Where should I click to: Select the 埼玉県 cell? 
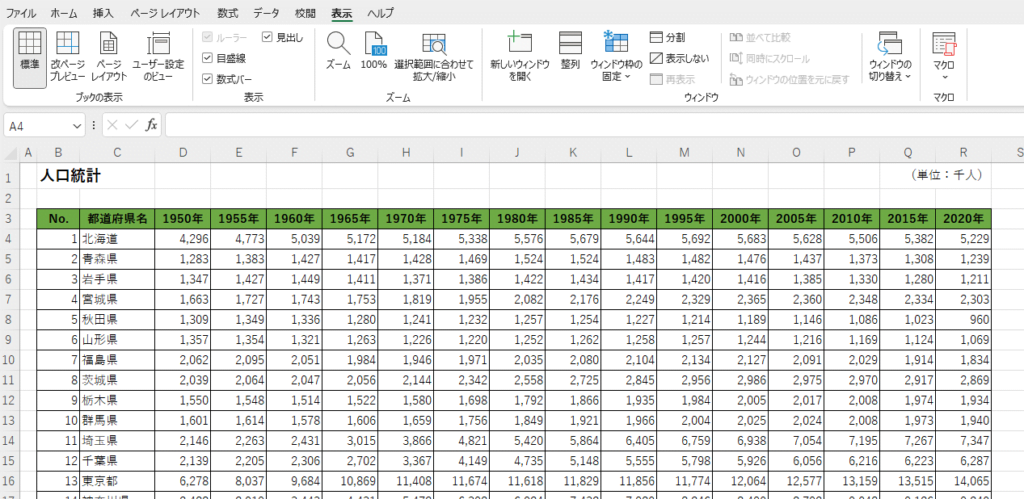coord(118,442)
